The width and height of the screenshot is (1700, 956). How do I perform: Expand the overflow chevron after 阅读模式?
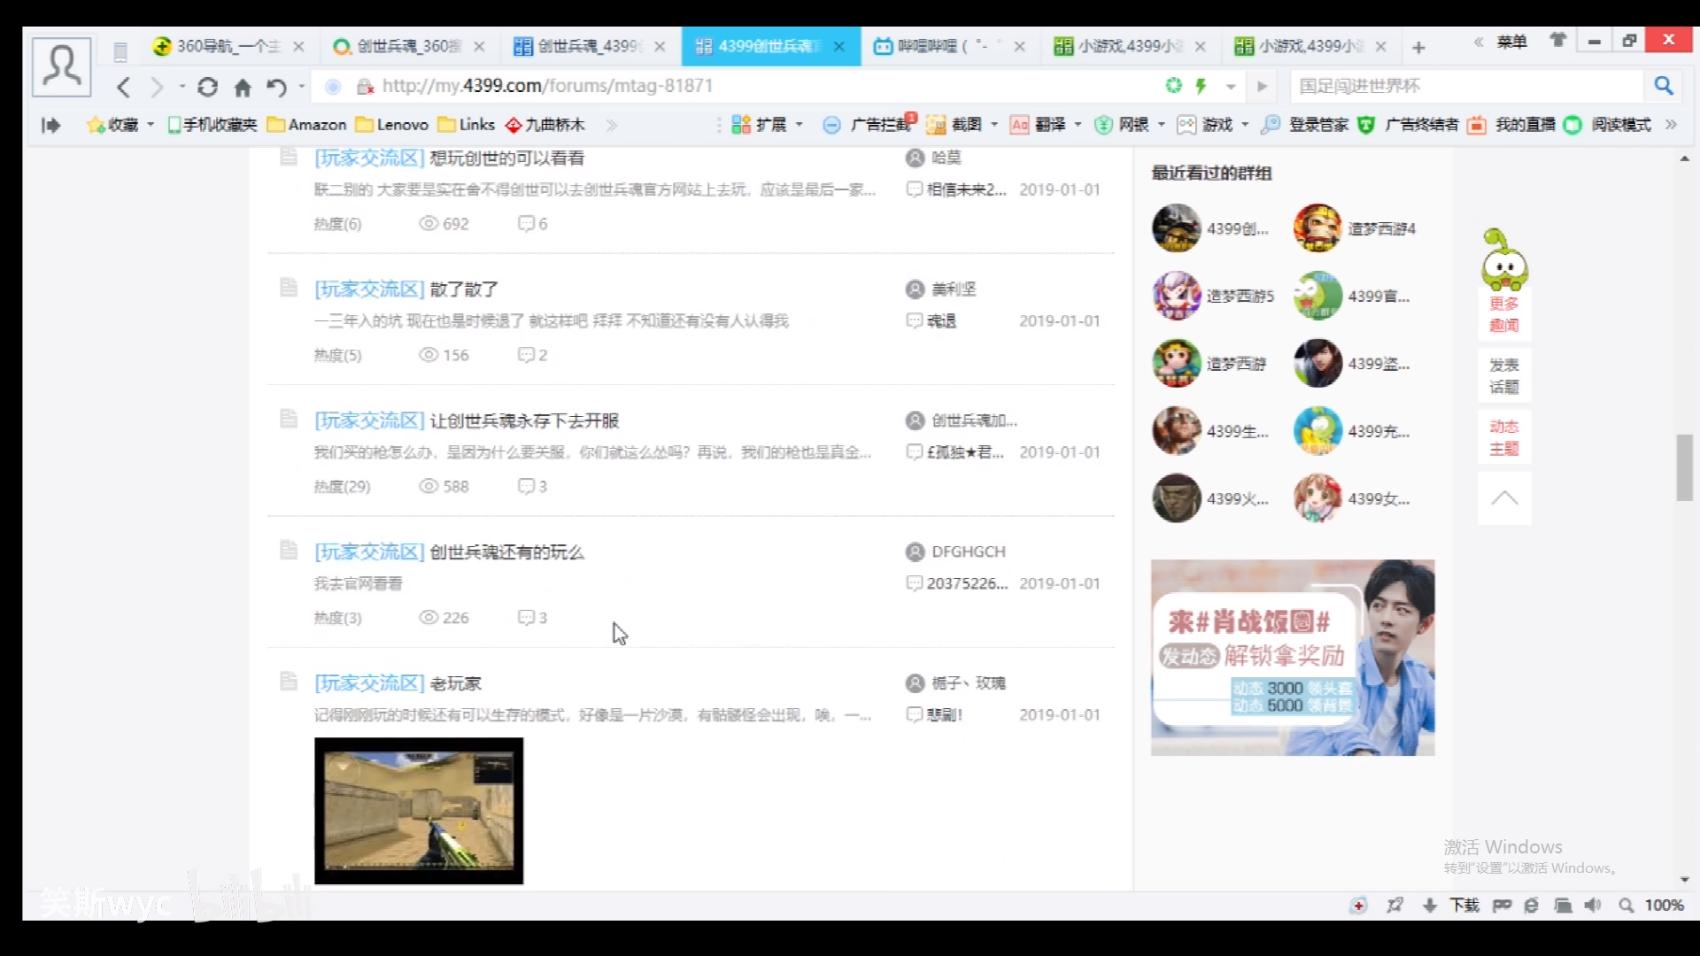tap(1671, 125)
